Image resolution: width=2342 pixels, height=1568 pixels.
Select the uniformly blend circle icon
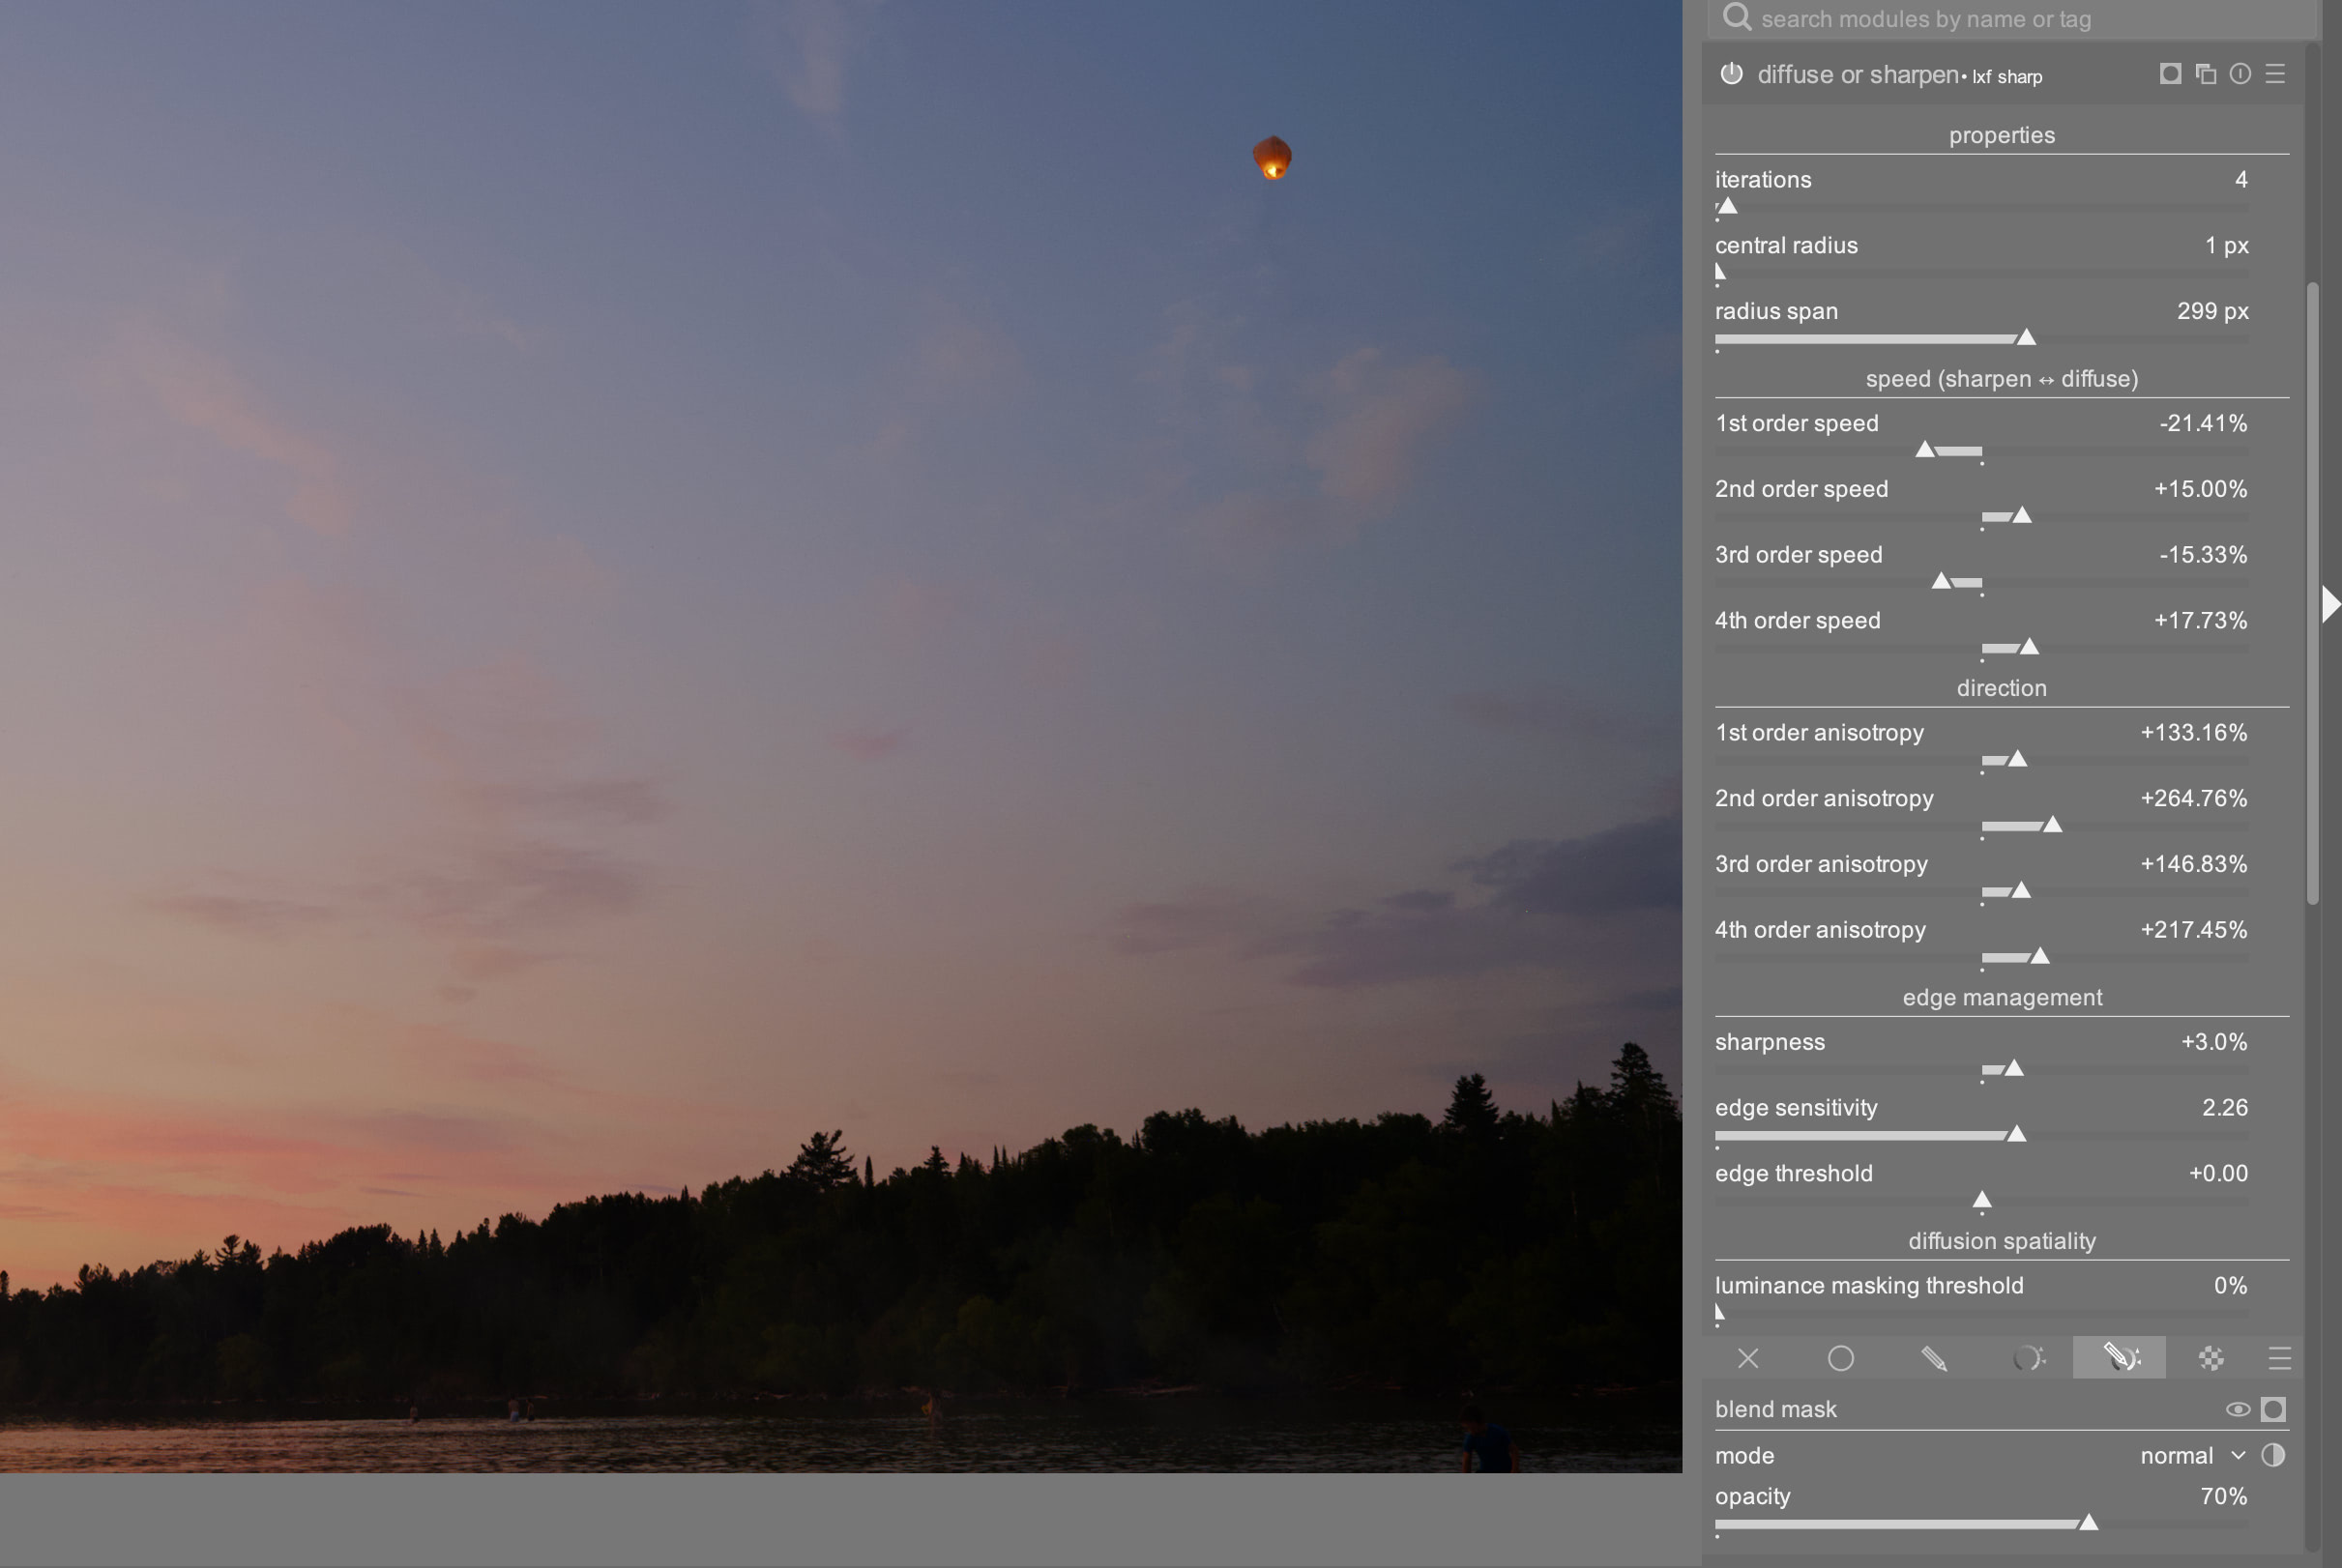tap(1841, 1358)
